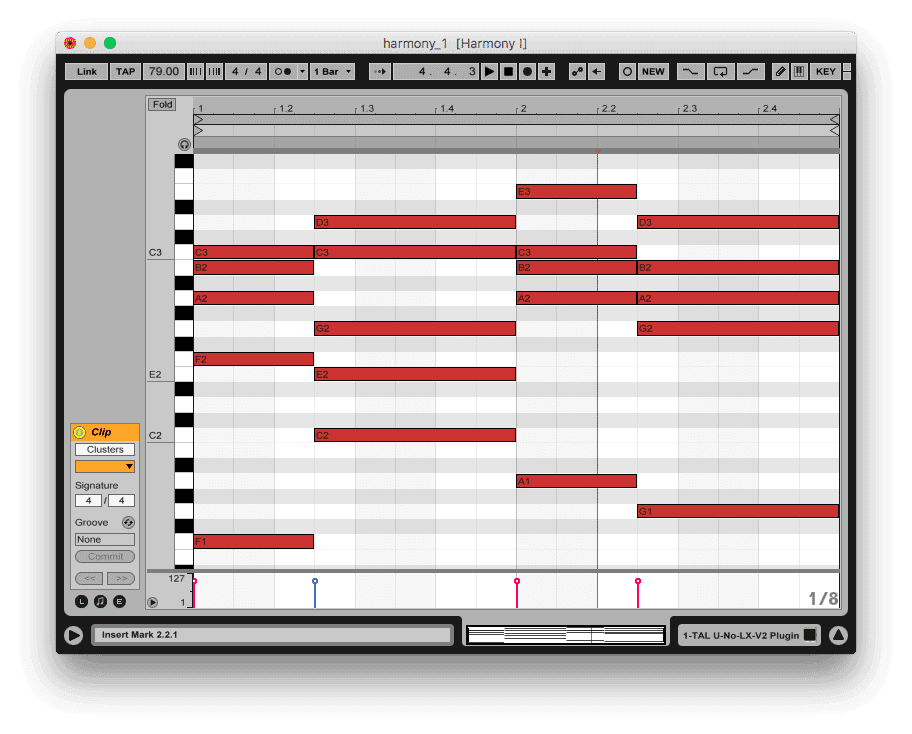This screenshot has height=734, width=912.
Task: Toggle the Clip activator button
Action: click(x=80, y=432)
